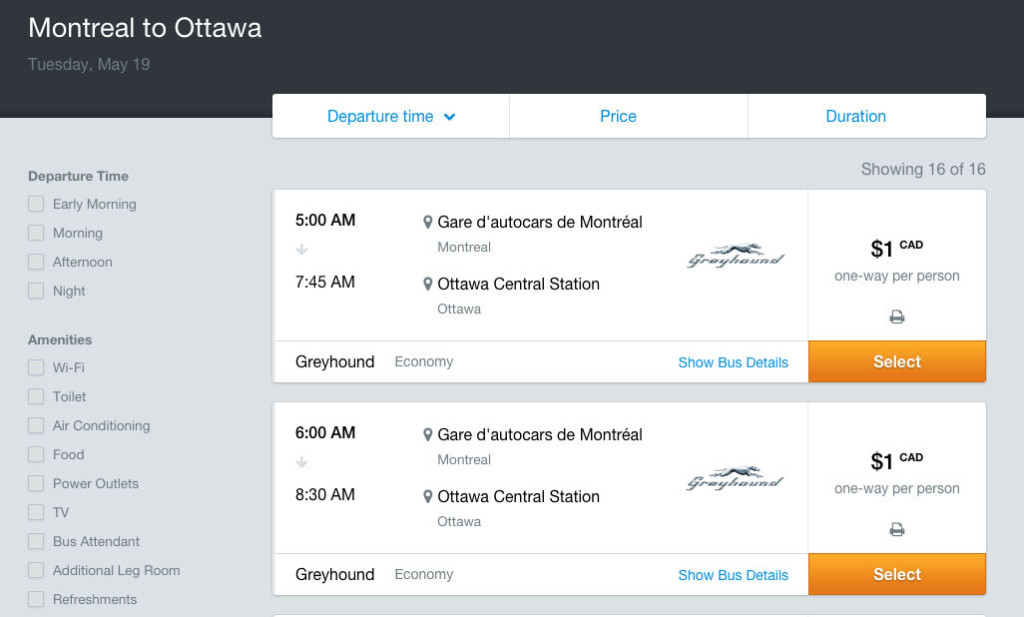Select the 5:00 AM Greyhound trip
1024x617 pixels.
[x=897, y=362]
